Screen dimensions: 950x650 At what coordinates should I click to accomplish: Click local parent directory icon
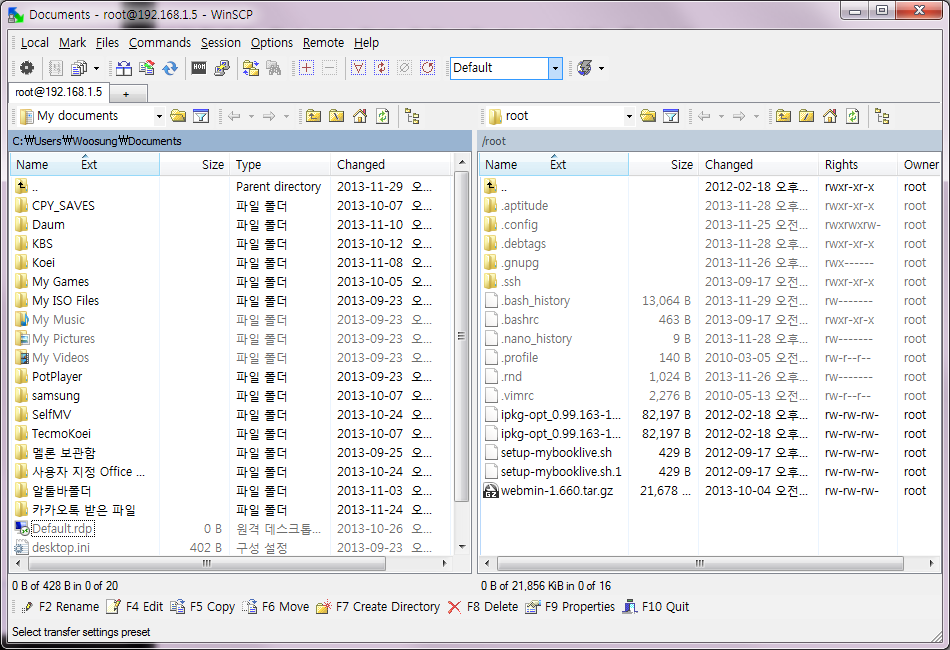pos(313,116)
